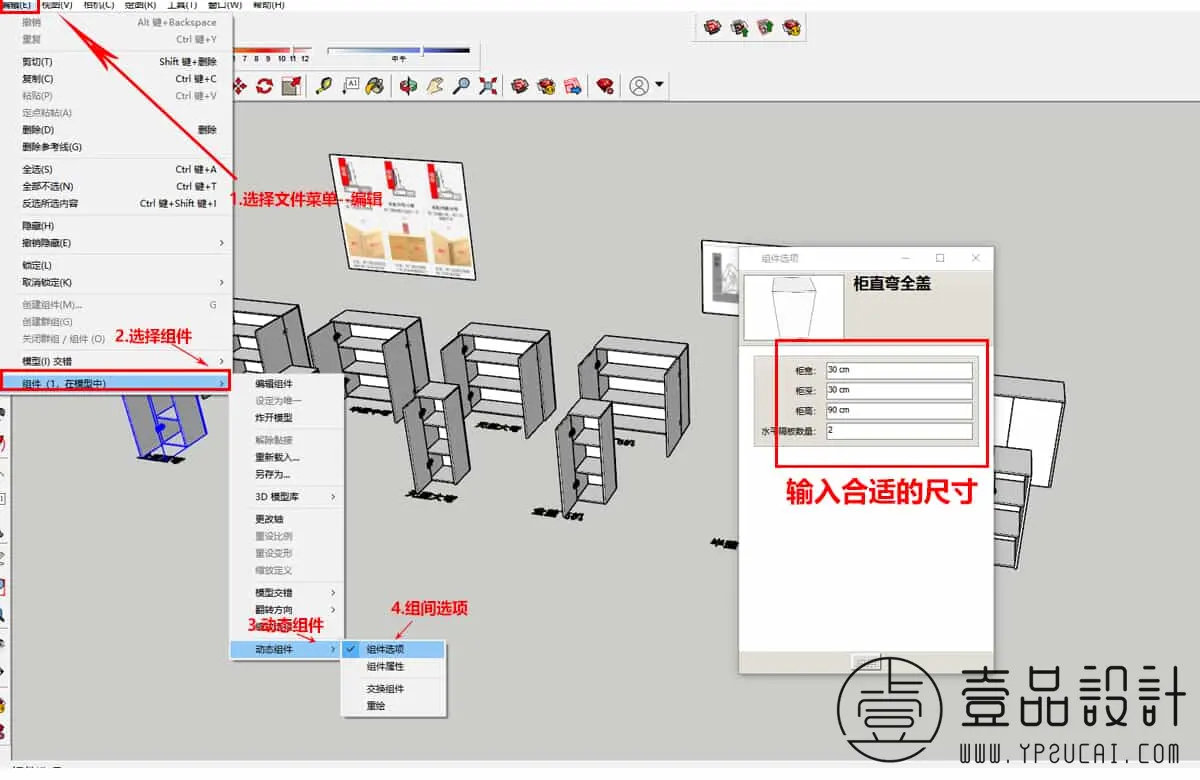Select the Text label tool marked A1

pyautogui.click(x=350, y=86)
